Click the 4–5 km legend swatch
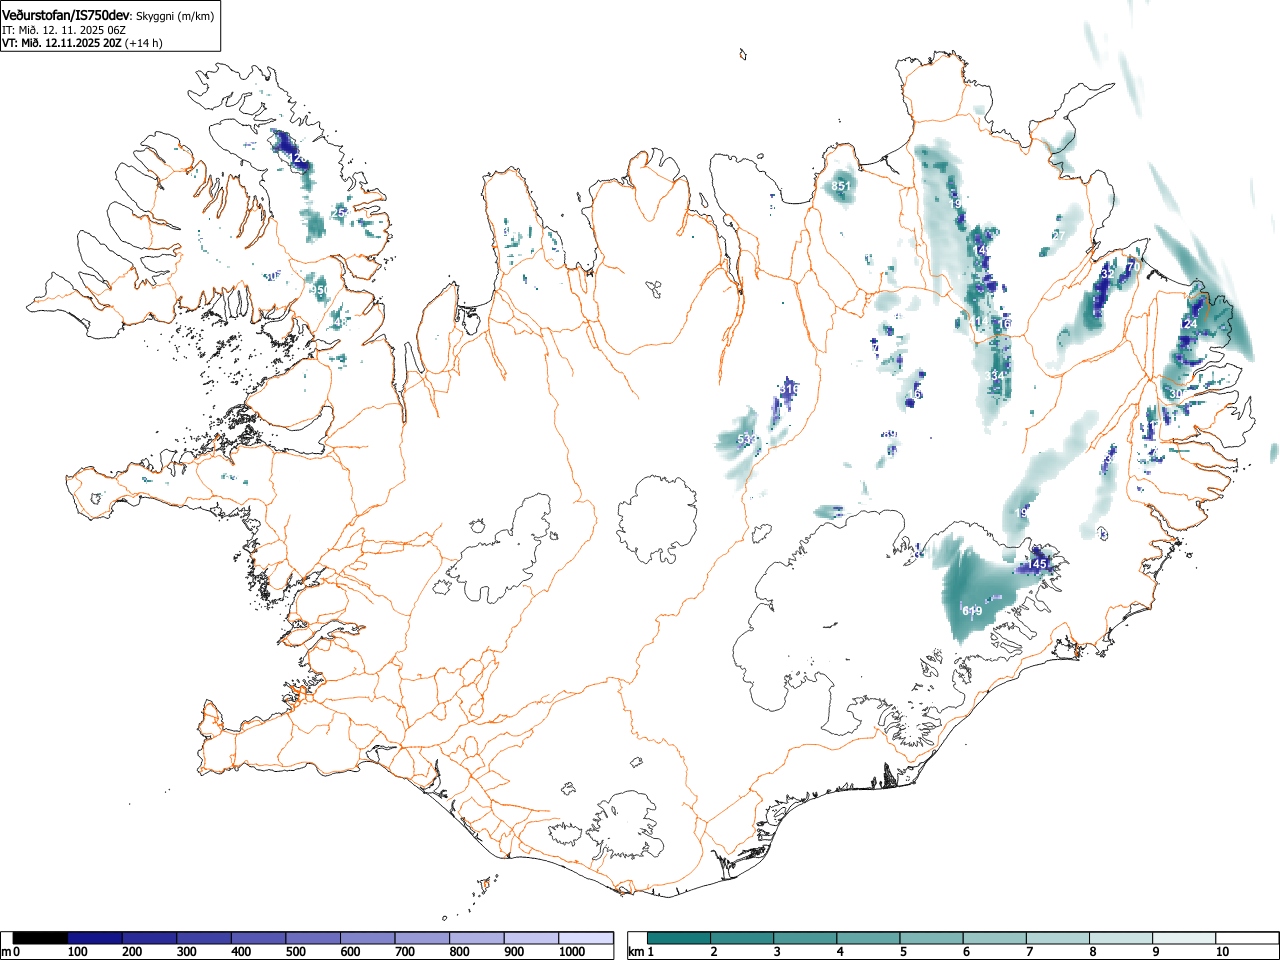 (869, 938)
